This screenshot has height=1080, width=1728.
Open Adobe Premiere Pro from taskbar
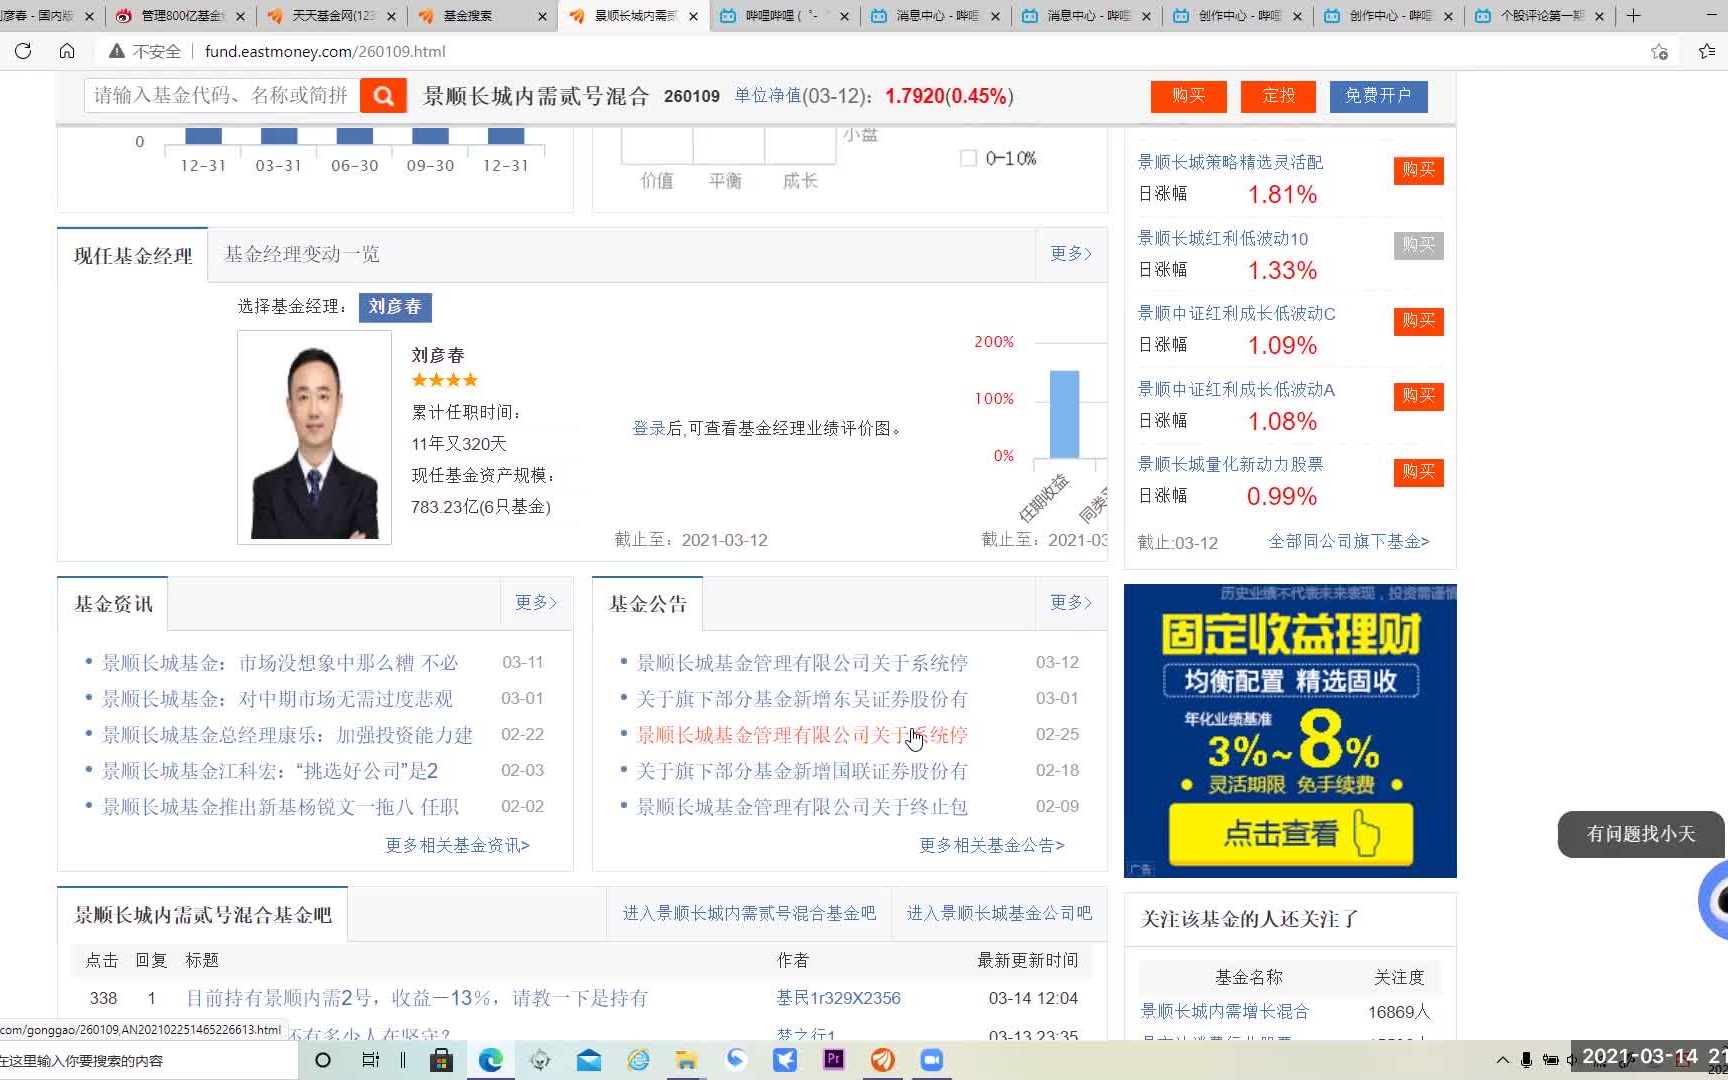834,1059
